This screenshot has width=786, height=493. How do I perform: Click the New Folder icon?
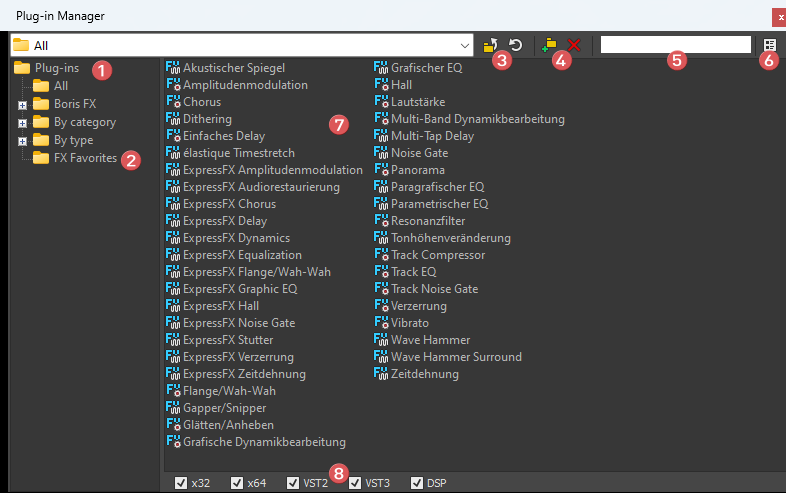click(x=549, y=45)
